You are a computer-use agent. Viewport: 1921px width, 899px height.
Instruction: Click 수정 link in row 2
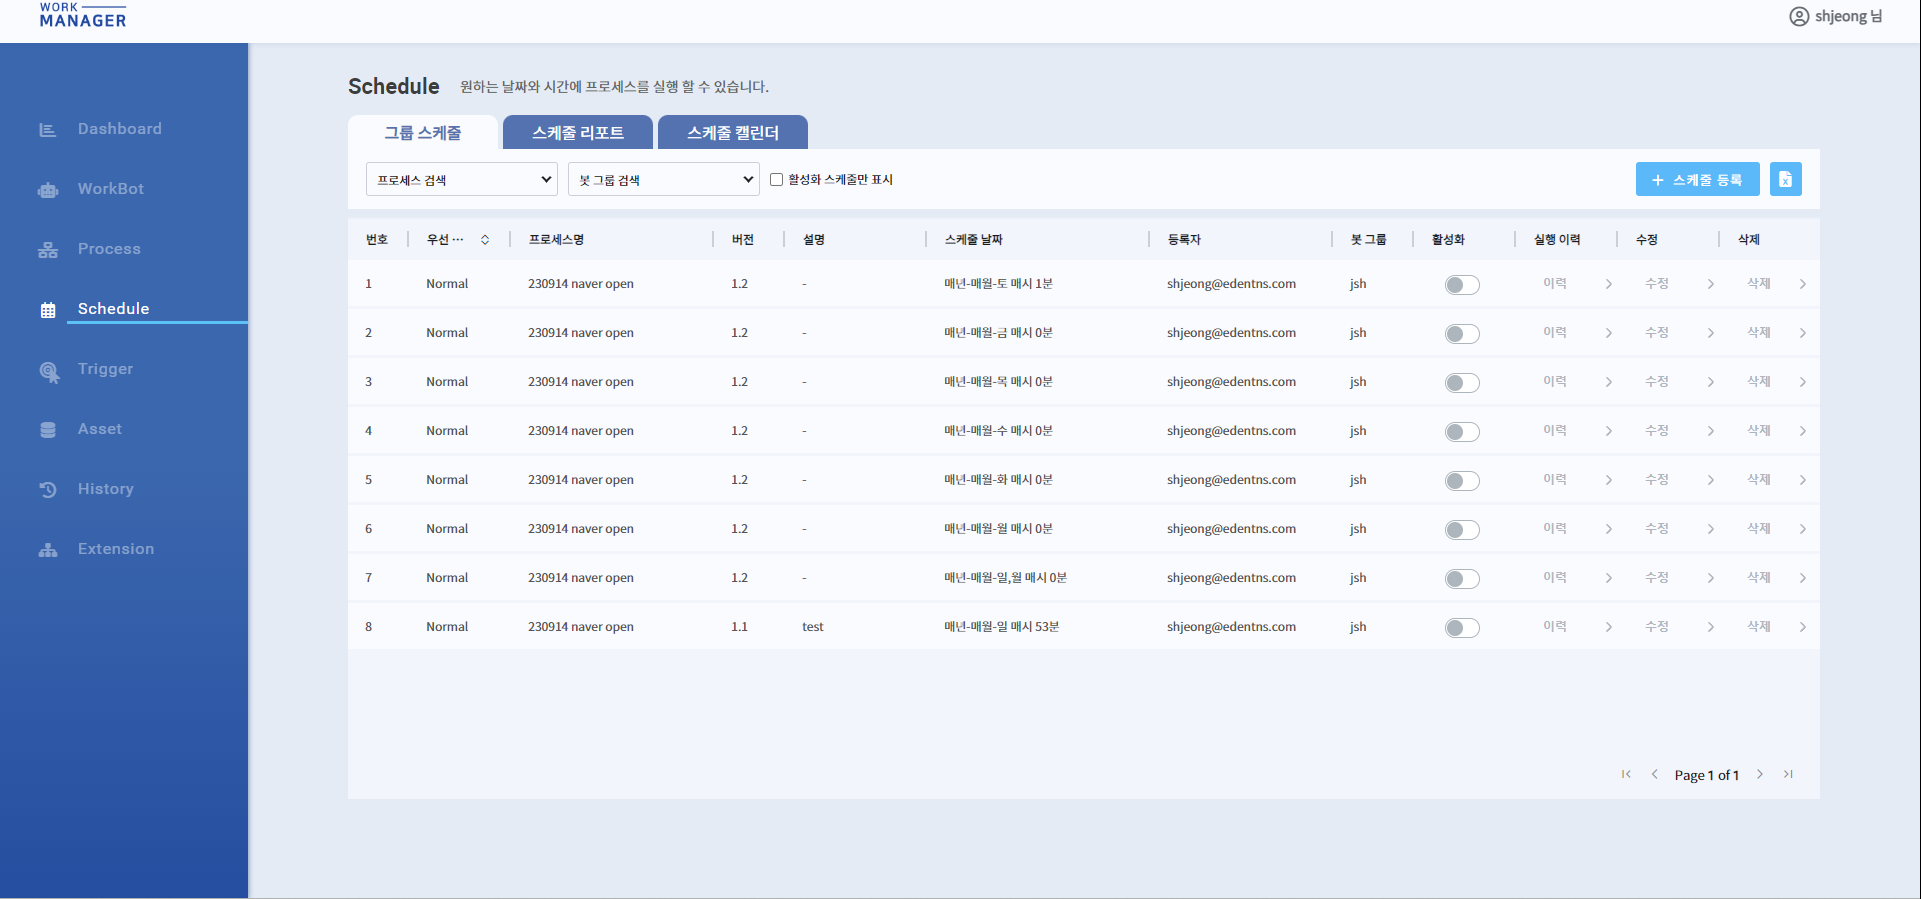pyautogui.click(x=1657, y=333)
